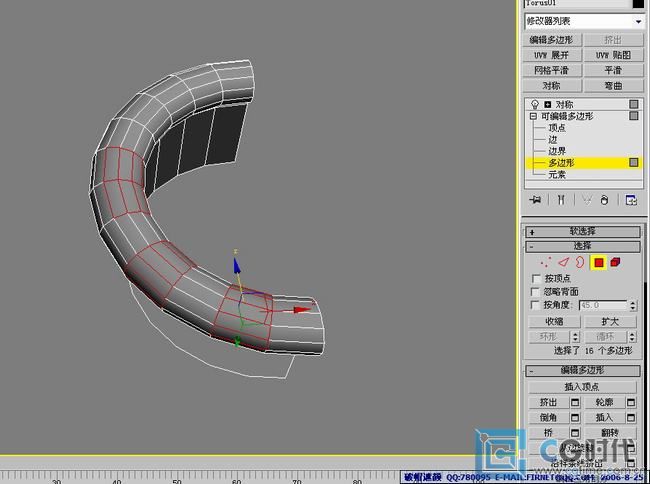Click the 编辑多边形 modifier button
Screen dimensions: 650x484
[x=552, y=40]
